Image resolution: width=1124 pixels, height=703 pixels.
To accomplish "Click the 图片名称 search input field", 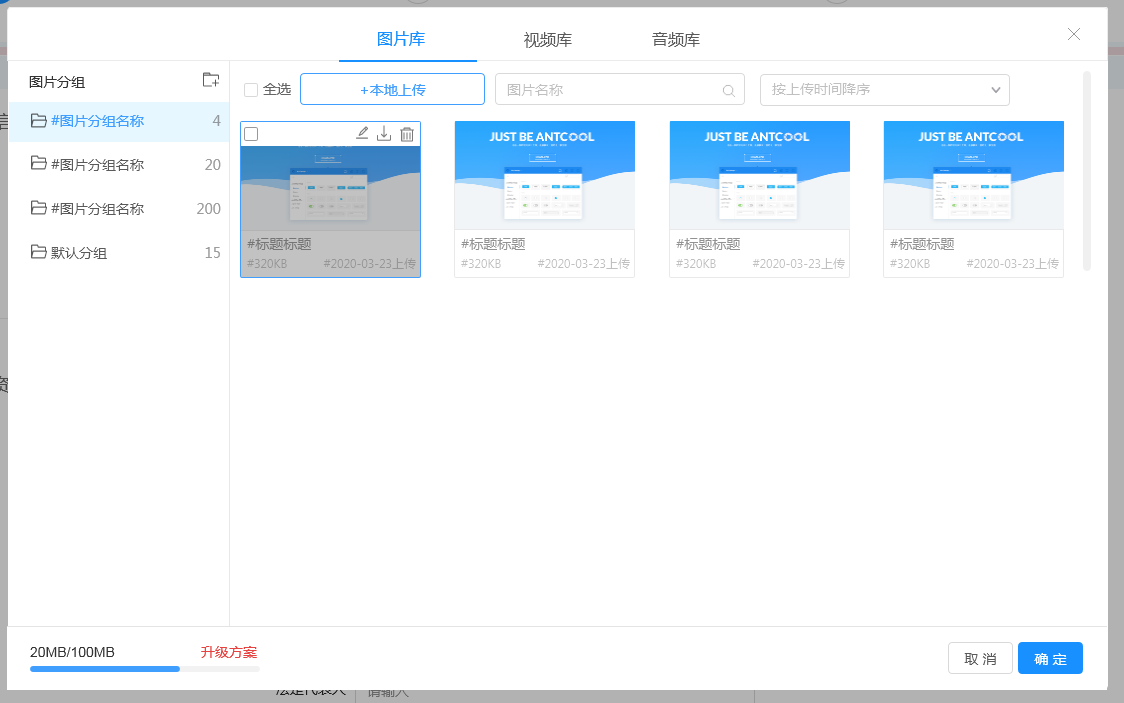I will pyautogui.click(x=619, y=90).
